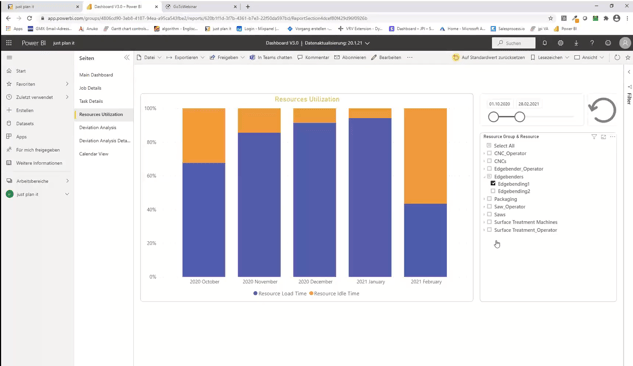This screenshot has width=633, height=366.
Task: Click the large reset arrow button on report
Action: 602,110
